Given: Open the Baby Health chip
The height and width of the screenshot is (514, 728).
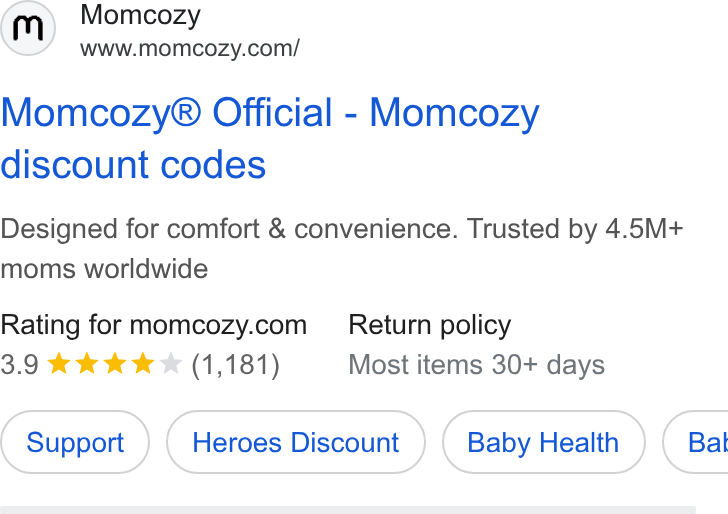Looking at the screenshot, I should click(543, 442).
